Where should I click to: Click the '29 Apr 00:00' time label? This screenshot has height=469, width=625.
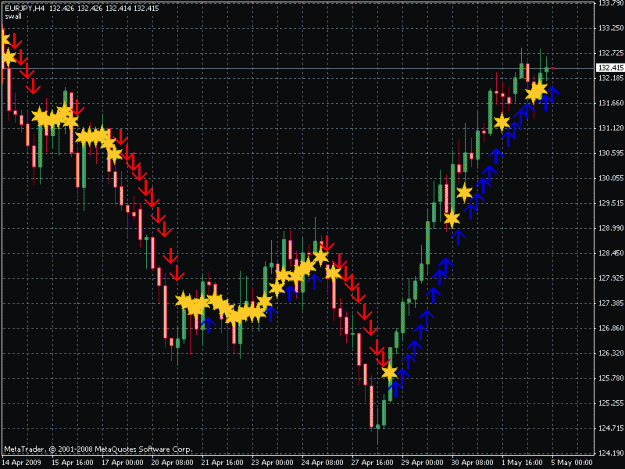(x=422, y=463)
